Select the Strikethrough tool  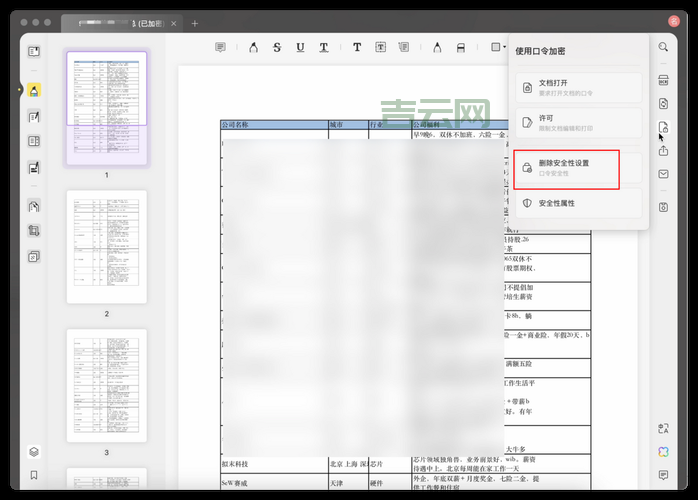coord(277,47)
